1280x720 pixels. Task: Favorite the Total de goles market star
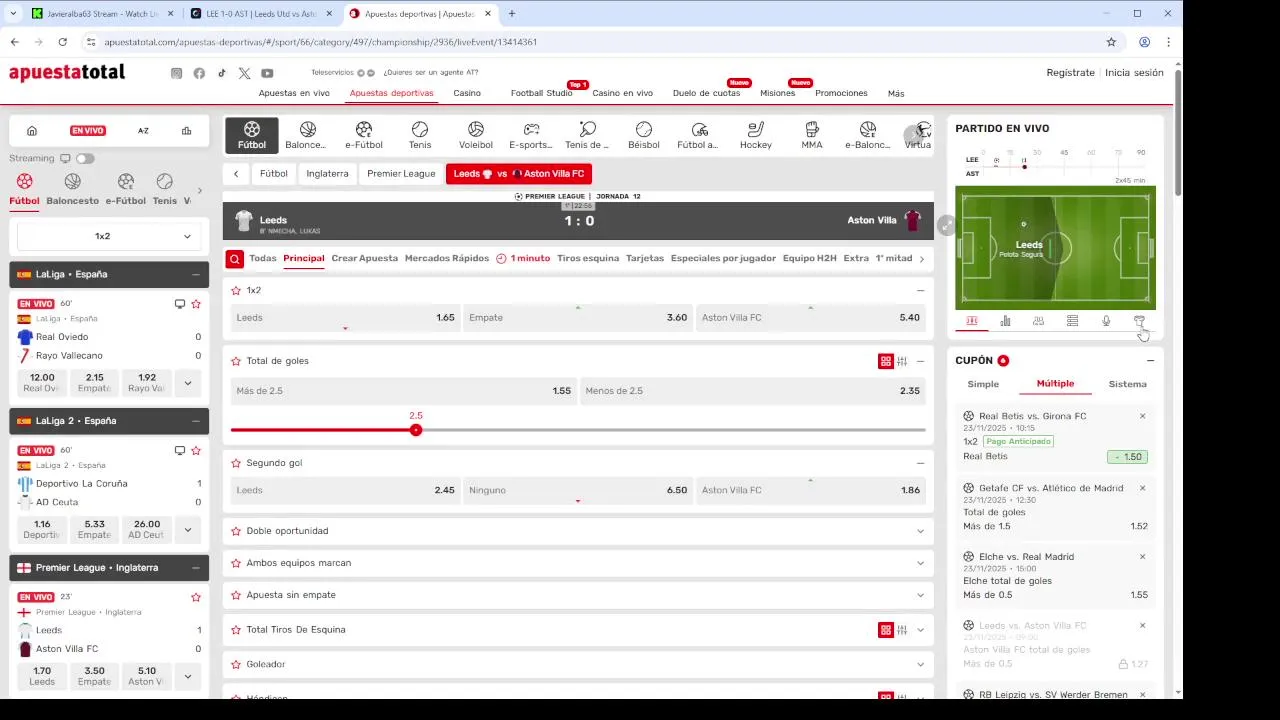point(236,361)
